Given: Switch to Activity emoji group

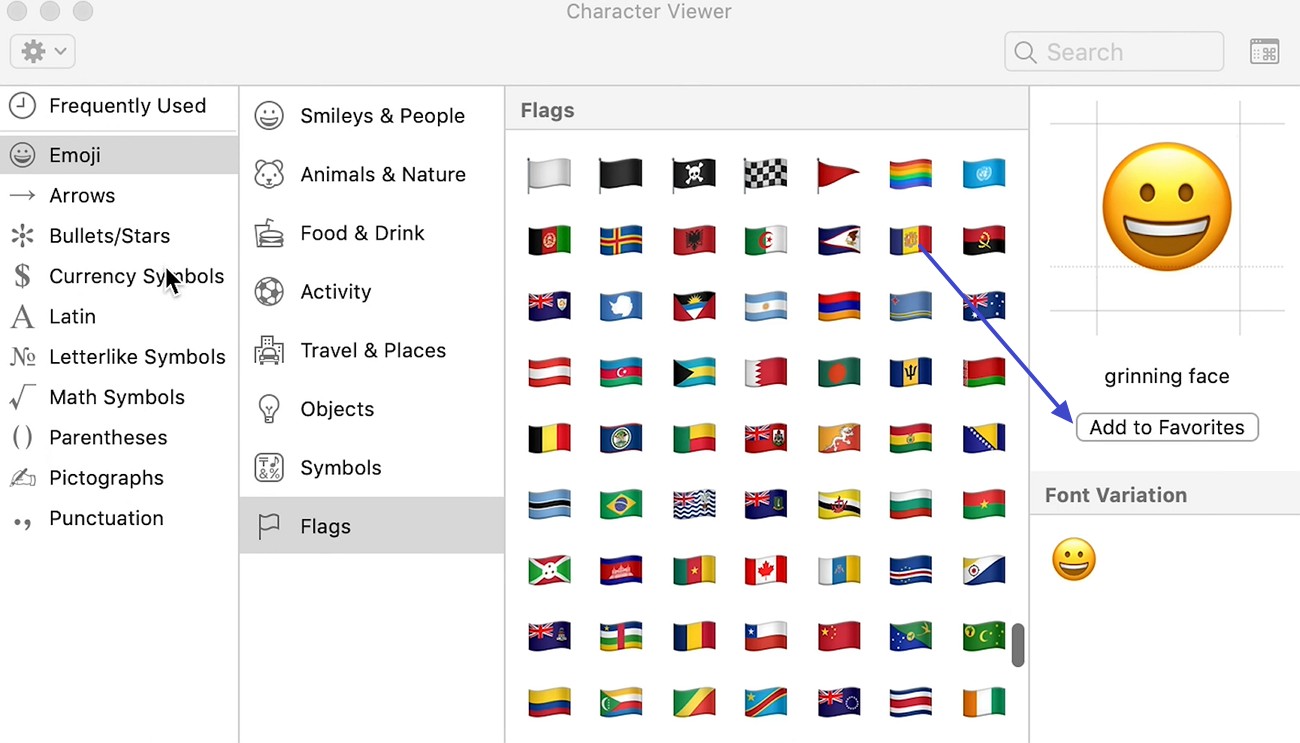Looking at the screenshot, I should [372, 292].
